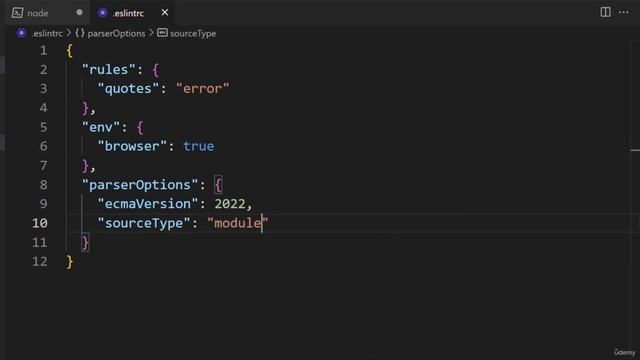
Task: Click the ESLint icon in the breadcrumb
Action: [22, 33]
